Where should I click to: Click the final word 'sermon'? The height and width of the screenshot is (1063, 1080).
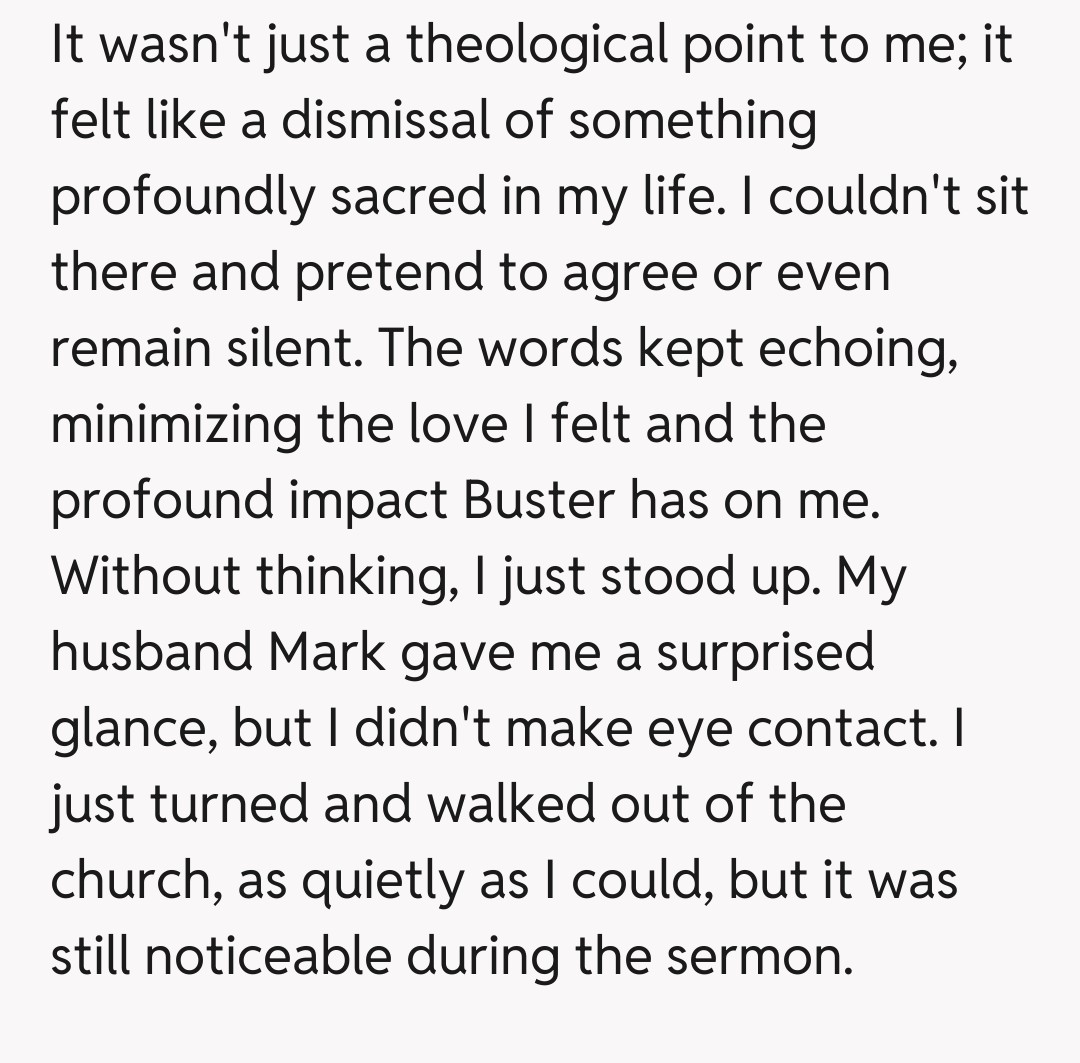point(762,955)
